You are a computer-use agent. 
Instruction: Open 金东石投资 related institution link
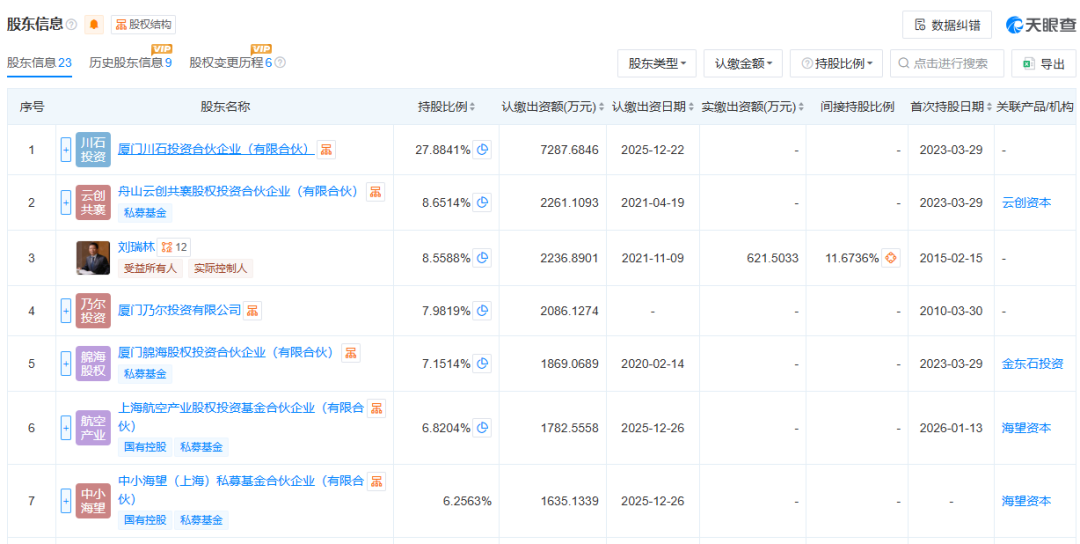click(x=1032, y=363)
